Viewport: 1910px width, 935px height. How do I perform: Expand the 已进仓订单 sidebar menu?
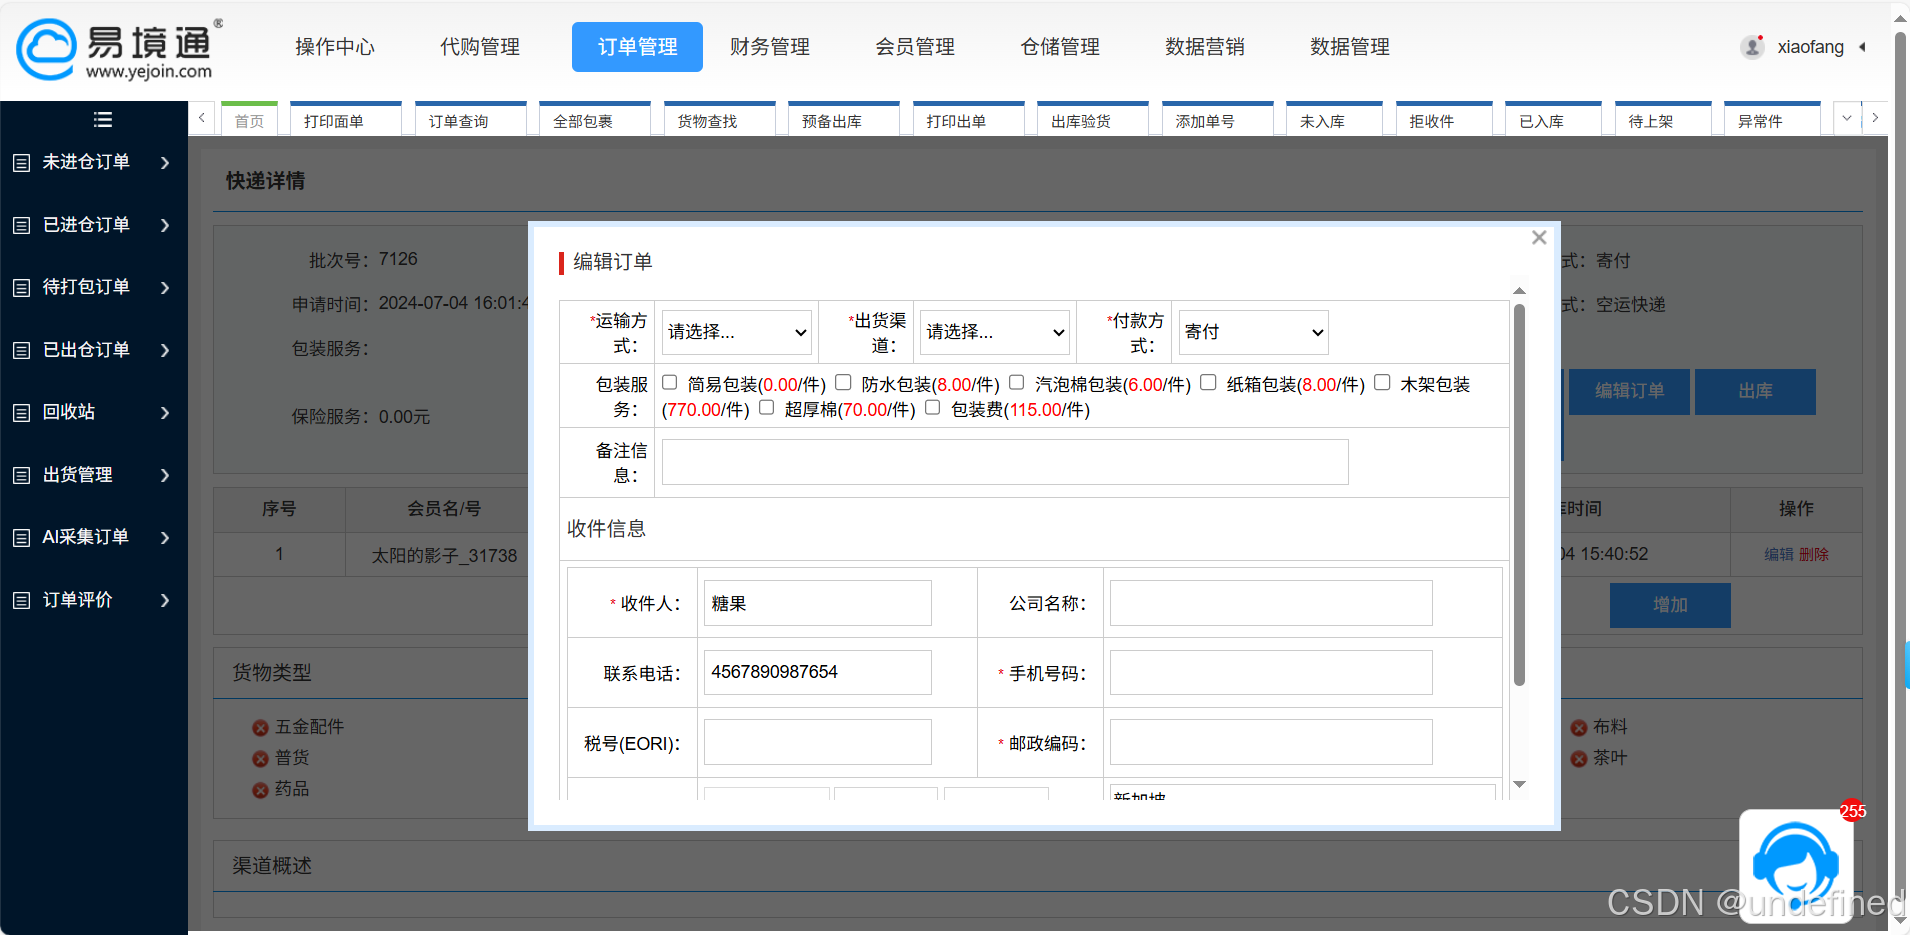point(94,225)
